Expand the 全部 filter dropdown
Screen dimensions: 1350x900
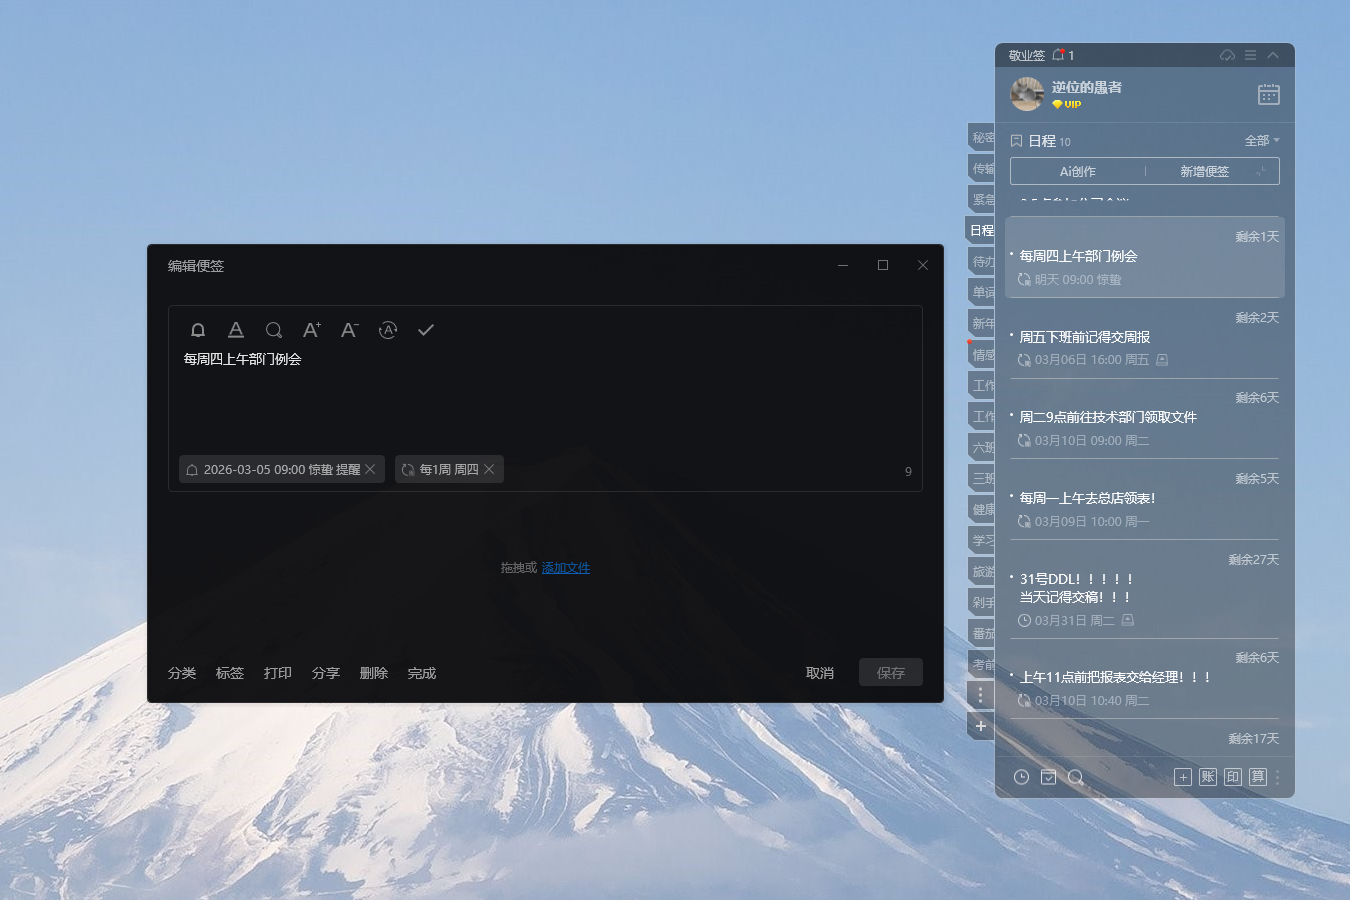coord(1262,141)
